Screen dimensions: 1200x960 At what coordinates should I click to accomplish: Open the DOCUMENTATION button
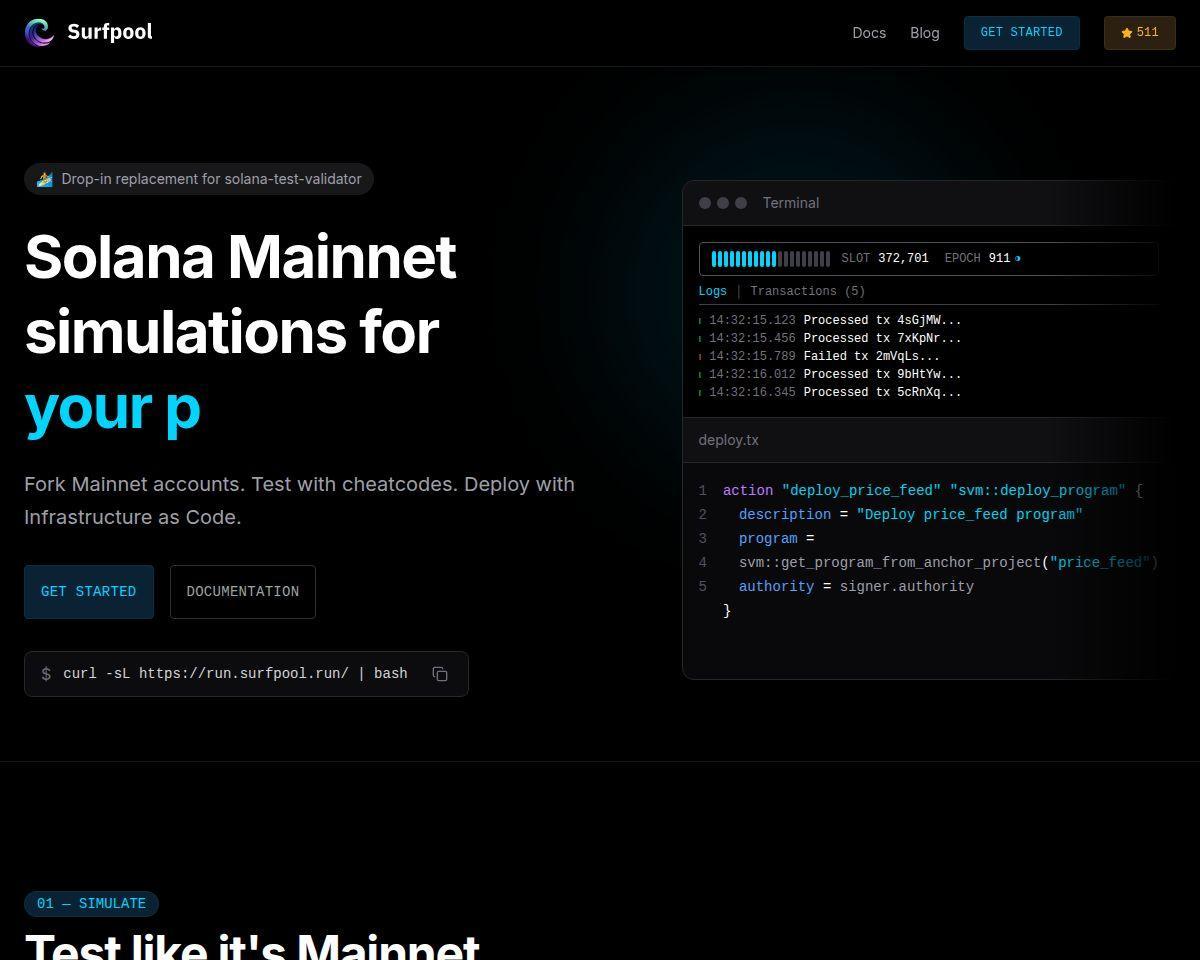(x=243, y=592)
